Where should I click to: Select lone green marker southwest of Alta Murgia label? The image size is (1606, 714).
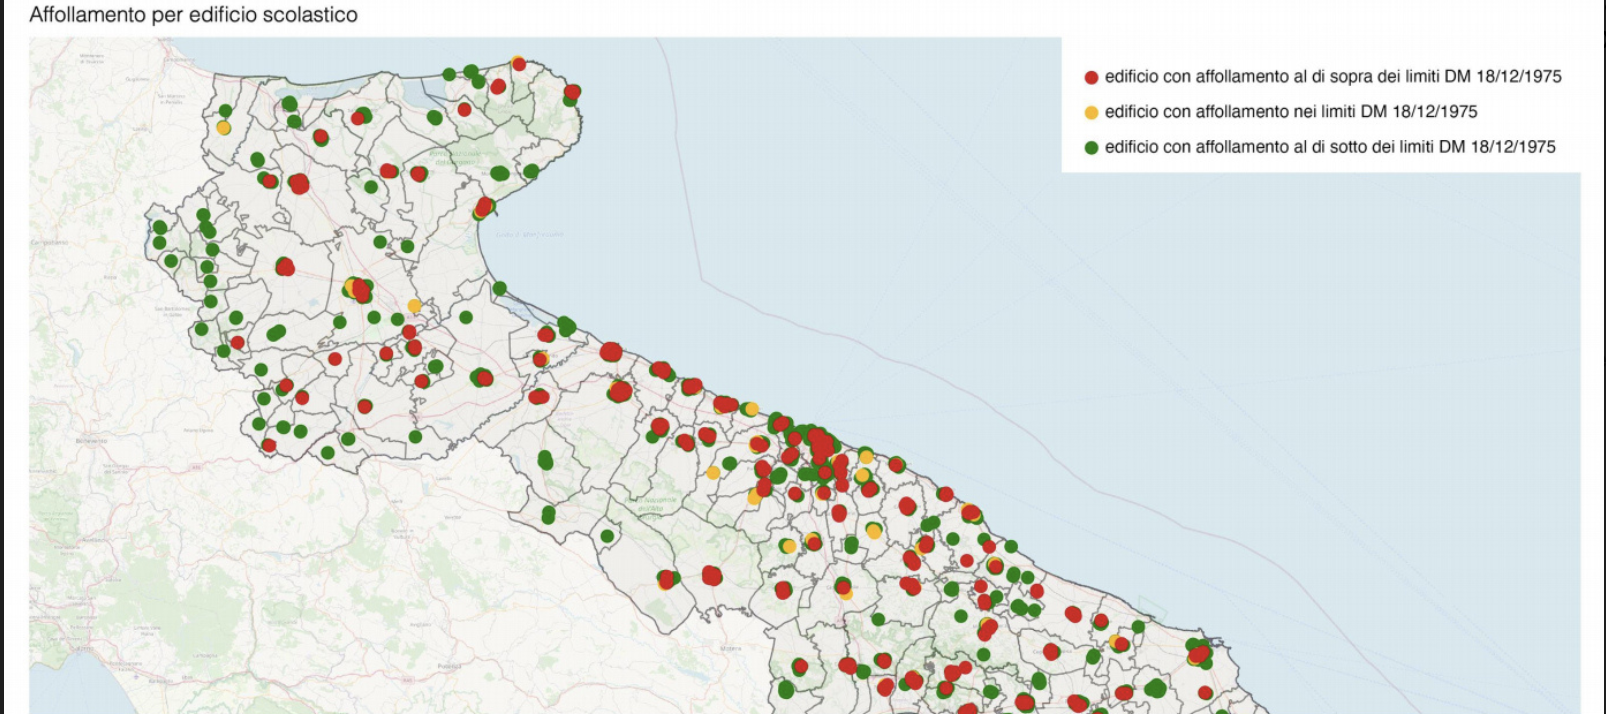pyautogui.click(x=607, y=536)
